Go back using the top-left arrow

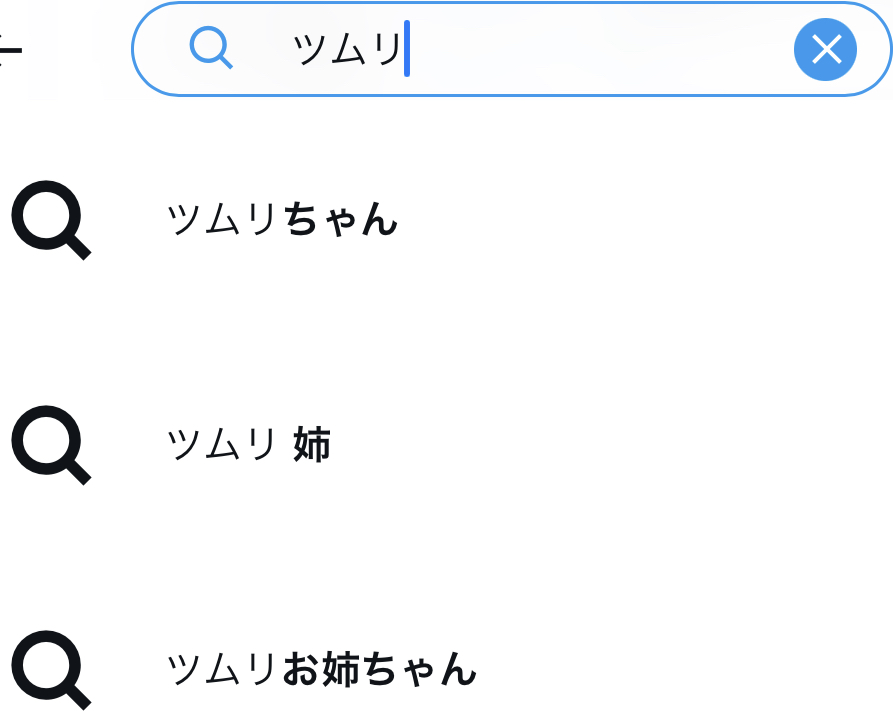(x=8, y=48)
